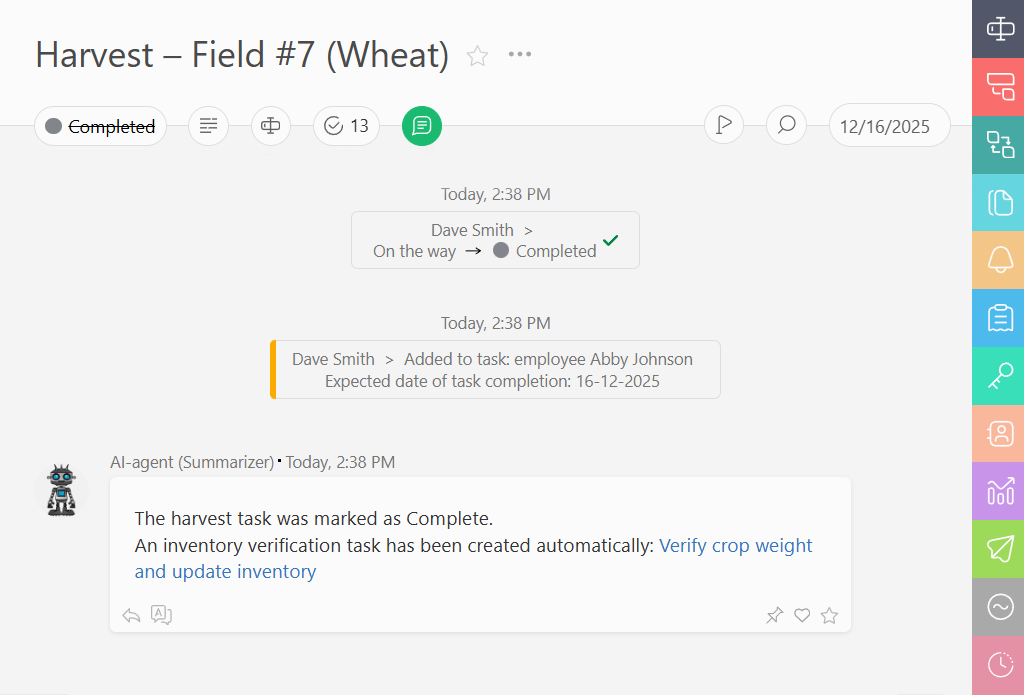This screenshot has width=1024, height=695.
Task: Toggle the favorite star on the task title
Action: click(477, 57)
